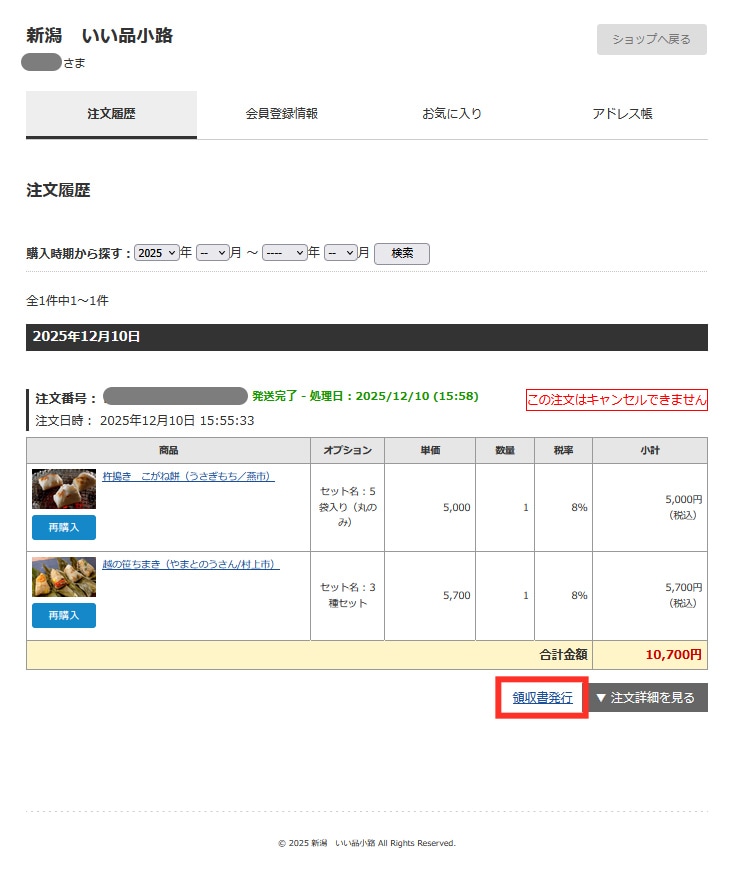The height and width of the screenshot is (886, 732).
Task: Switch to the 注文履歴 tab
Action: click(x=111, y=114)
